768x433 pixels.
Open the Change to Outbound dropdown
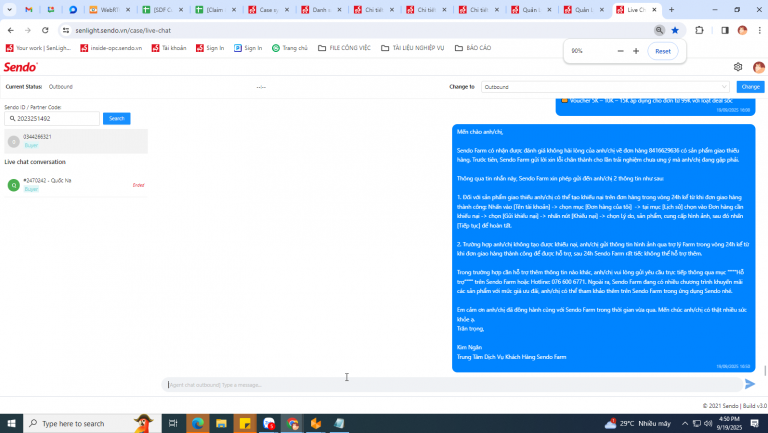pyautogui.click(x=605, y=87)
